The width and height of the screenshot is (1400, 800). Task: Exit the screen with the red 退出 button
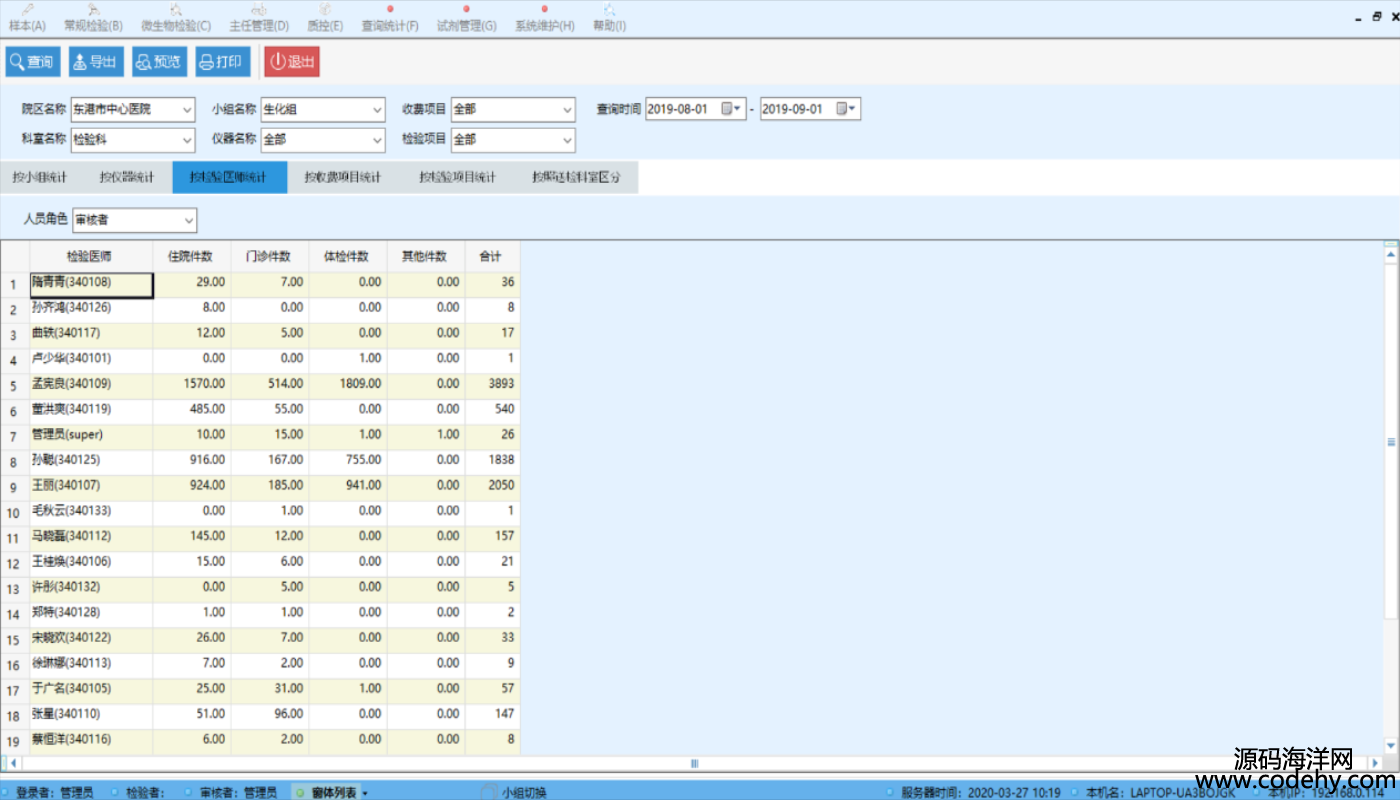(x=292, y=62)
